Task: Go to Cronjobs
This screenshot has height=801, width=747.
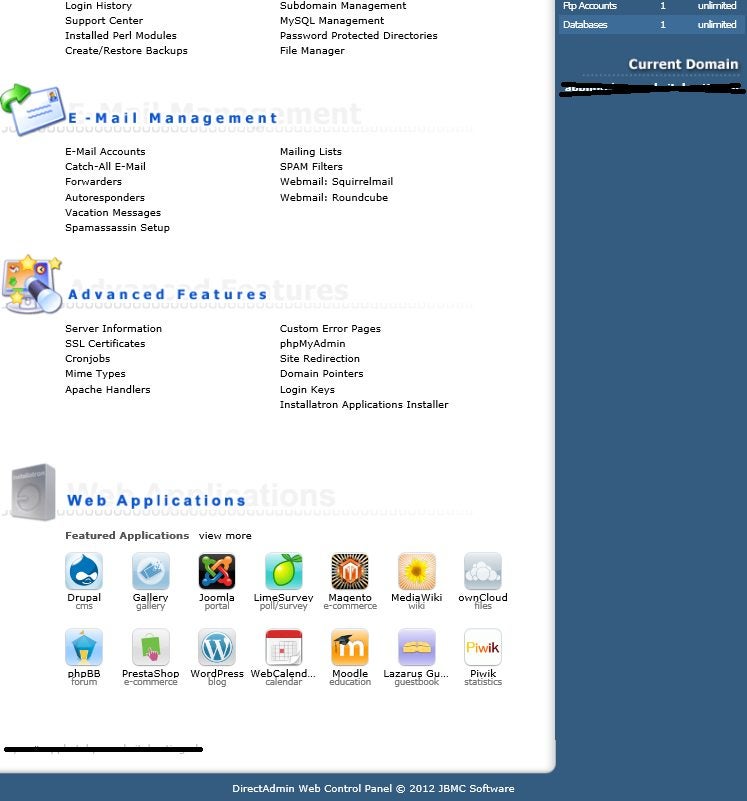Action: tap(87, 359)
